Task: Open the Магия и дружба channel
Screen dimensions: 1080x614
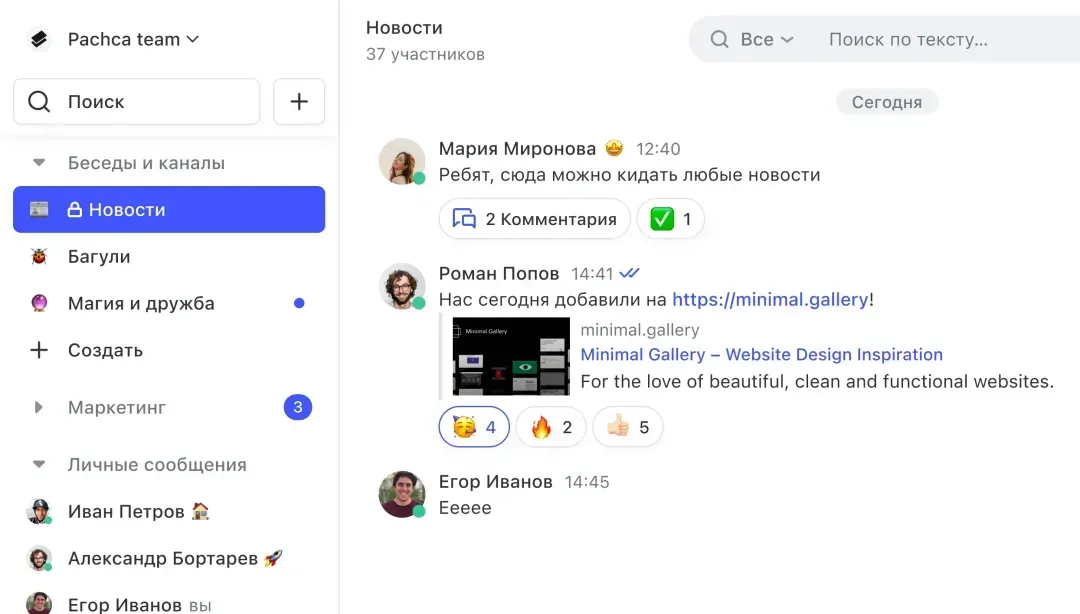Action: (141, 304)
